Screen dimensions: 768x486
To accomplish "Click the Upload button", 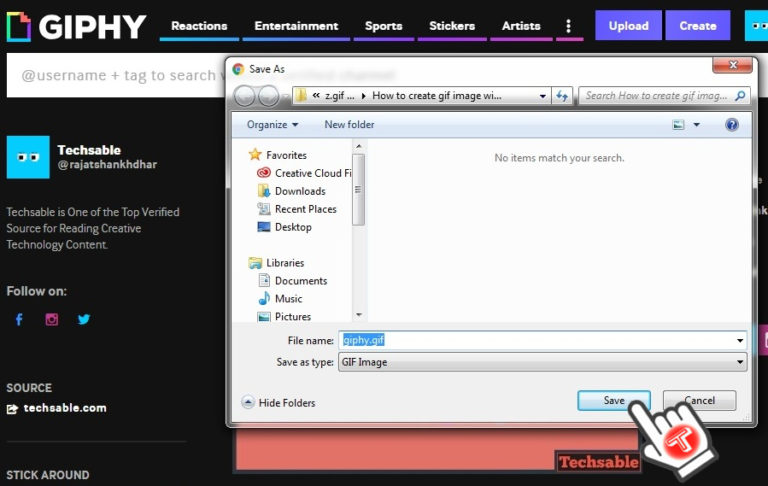I will (628, 25).
